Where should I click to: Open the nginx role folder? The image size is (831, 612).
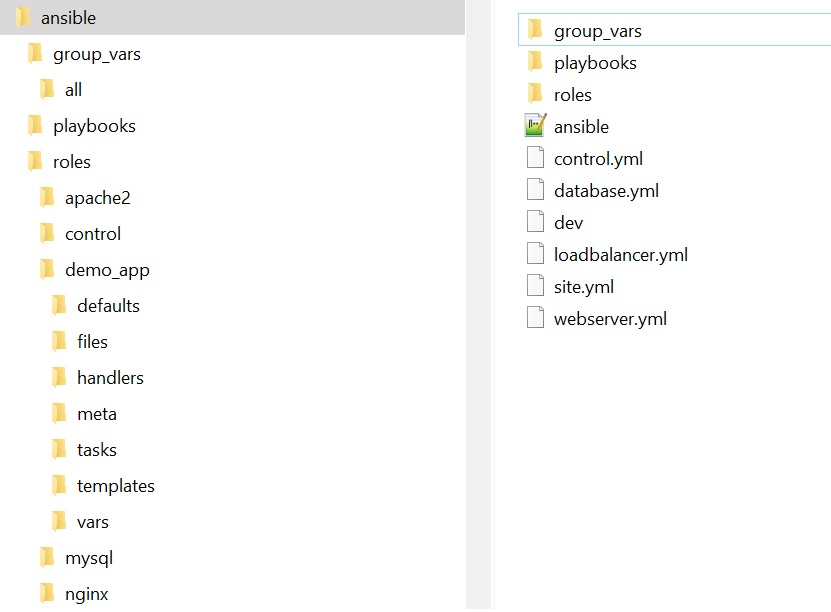tap(86, 594)
